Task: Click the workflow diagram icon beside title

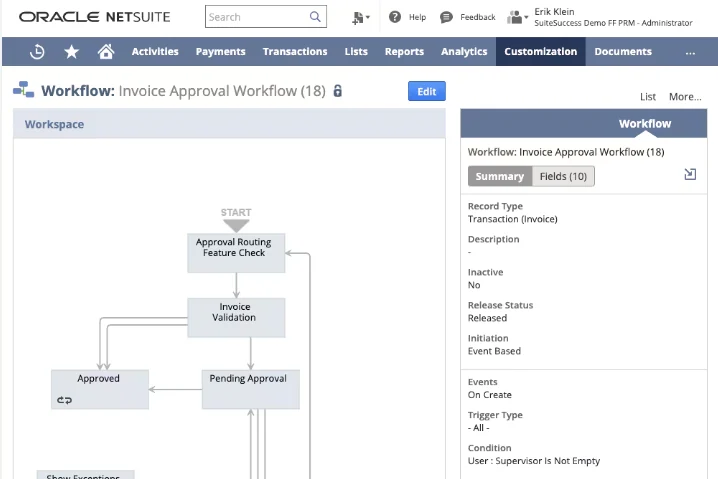Action: (x=23, y=90)
